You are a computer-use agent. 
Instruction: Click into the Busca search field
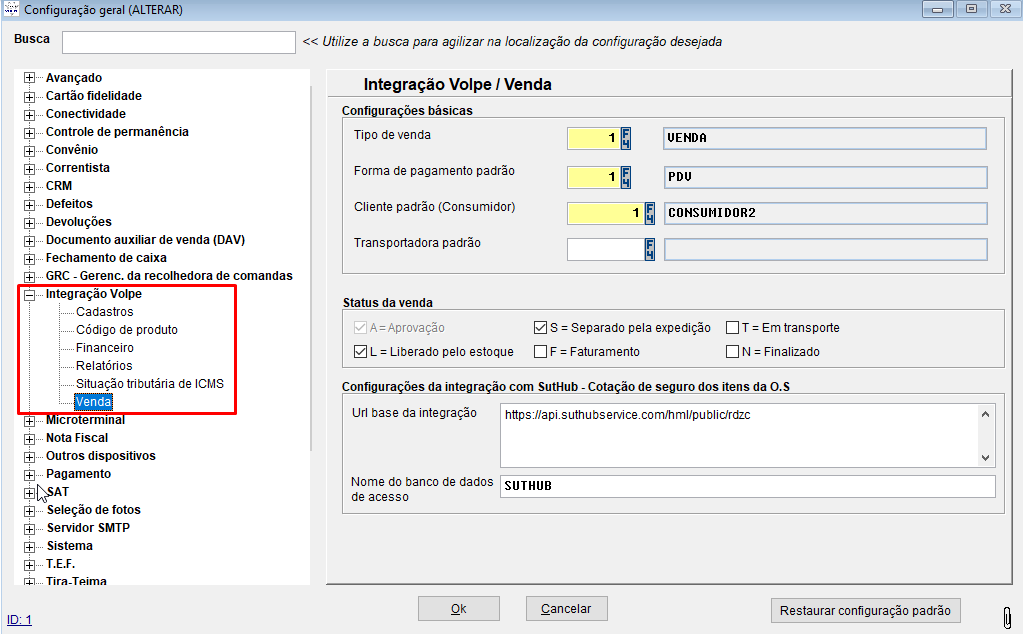pos(179,42)
